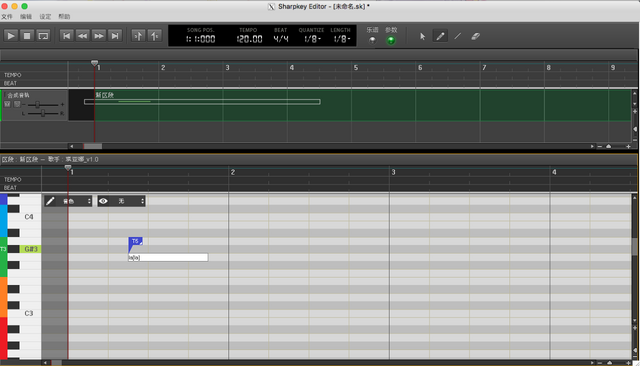Click the C4 piano key

pos(29,217)
